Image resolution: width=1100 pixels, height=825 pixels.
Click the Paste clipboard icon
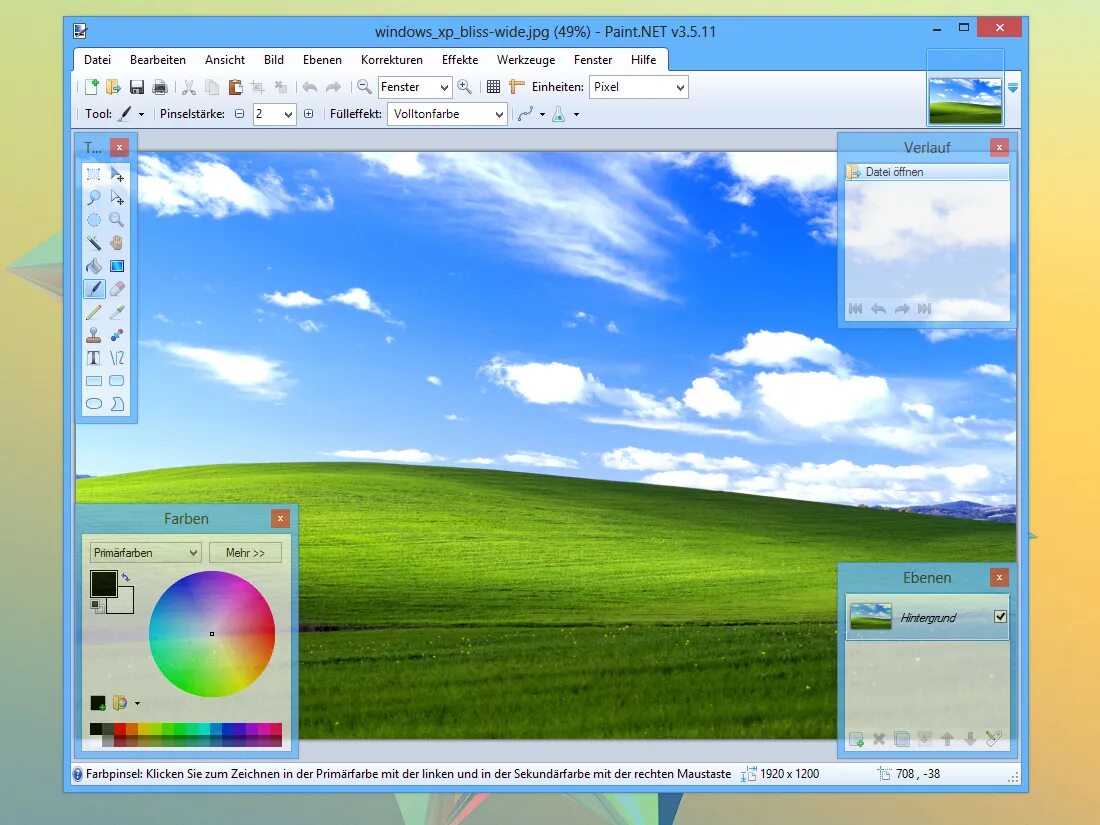pos(235,87)
